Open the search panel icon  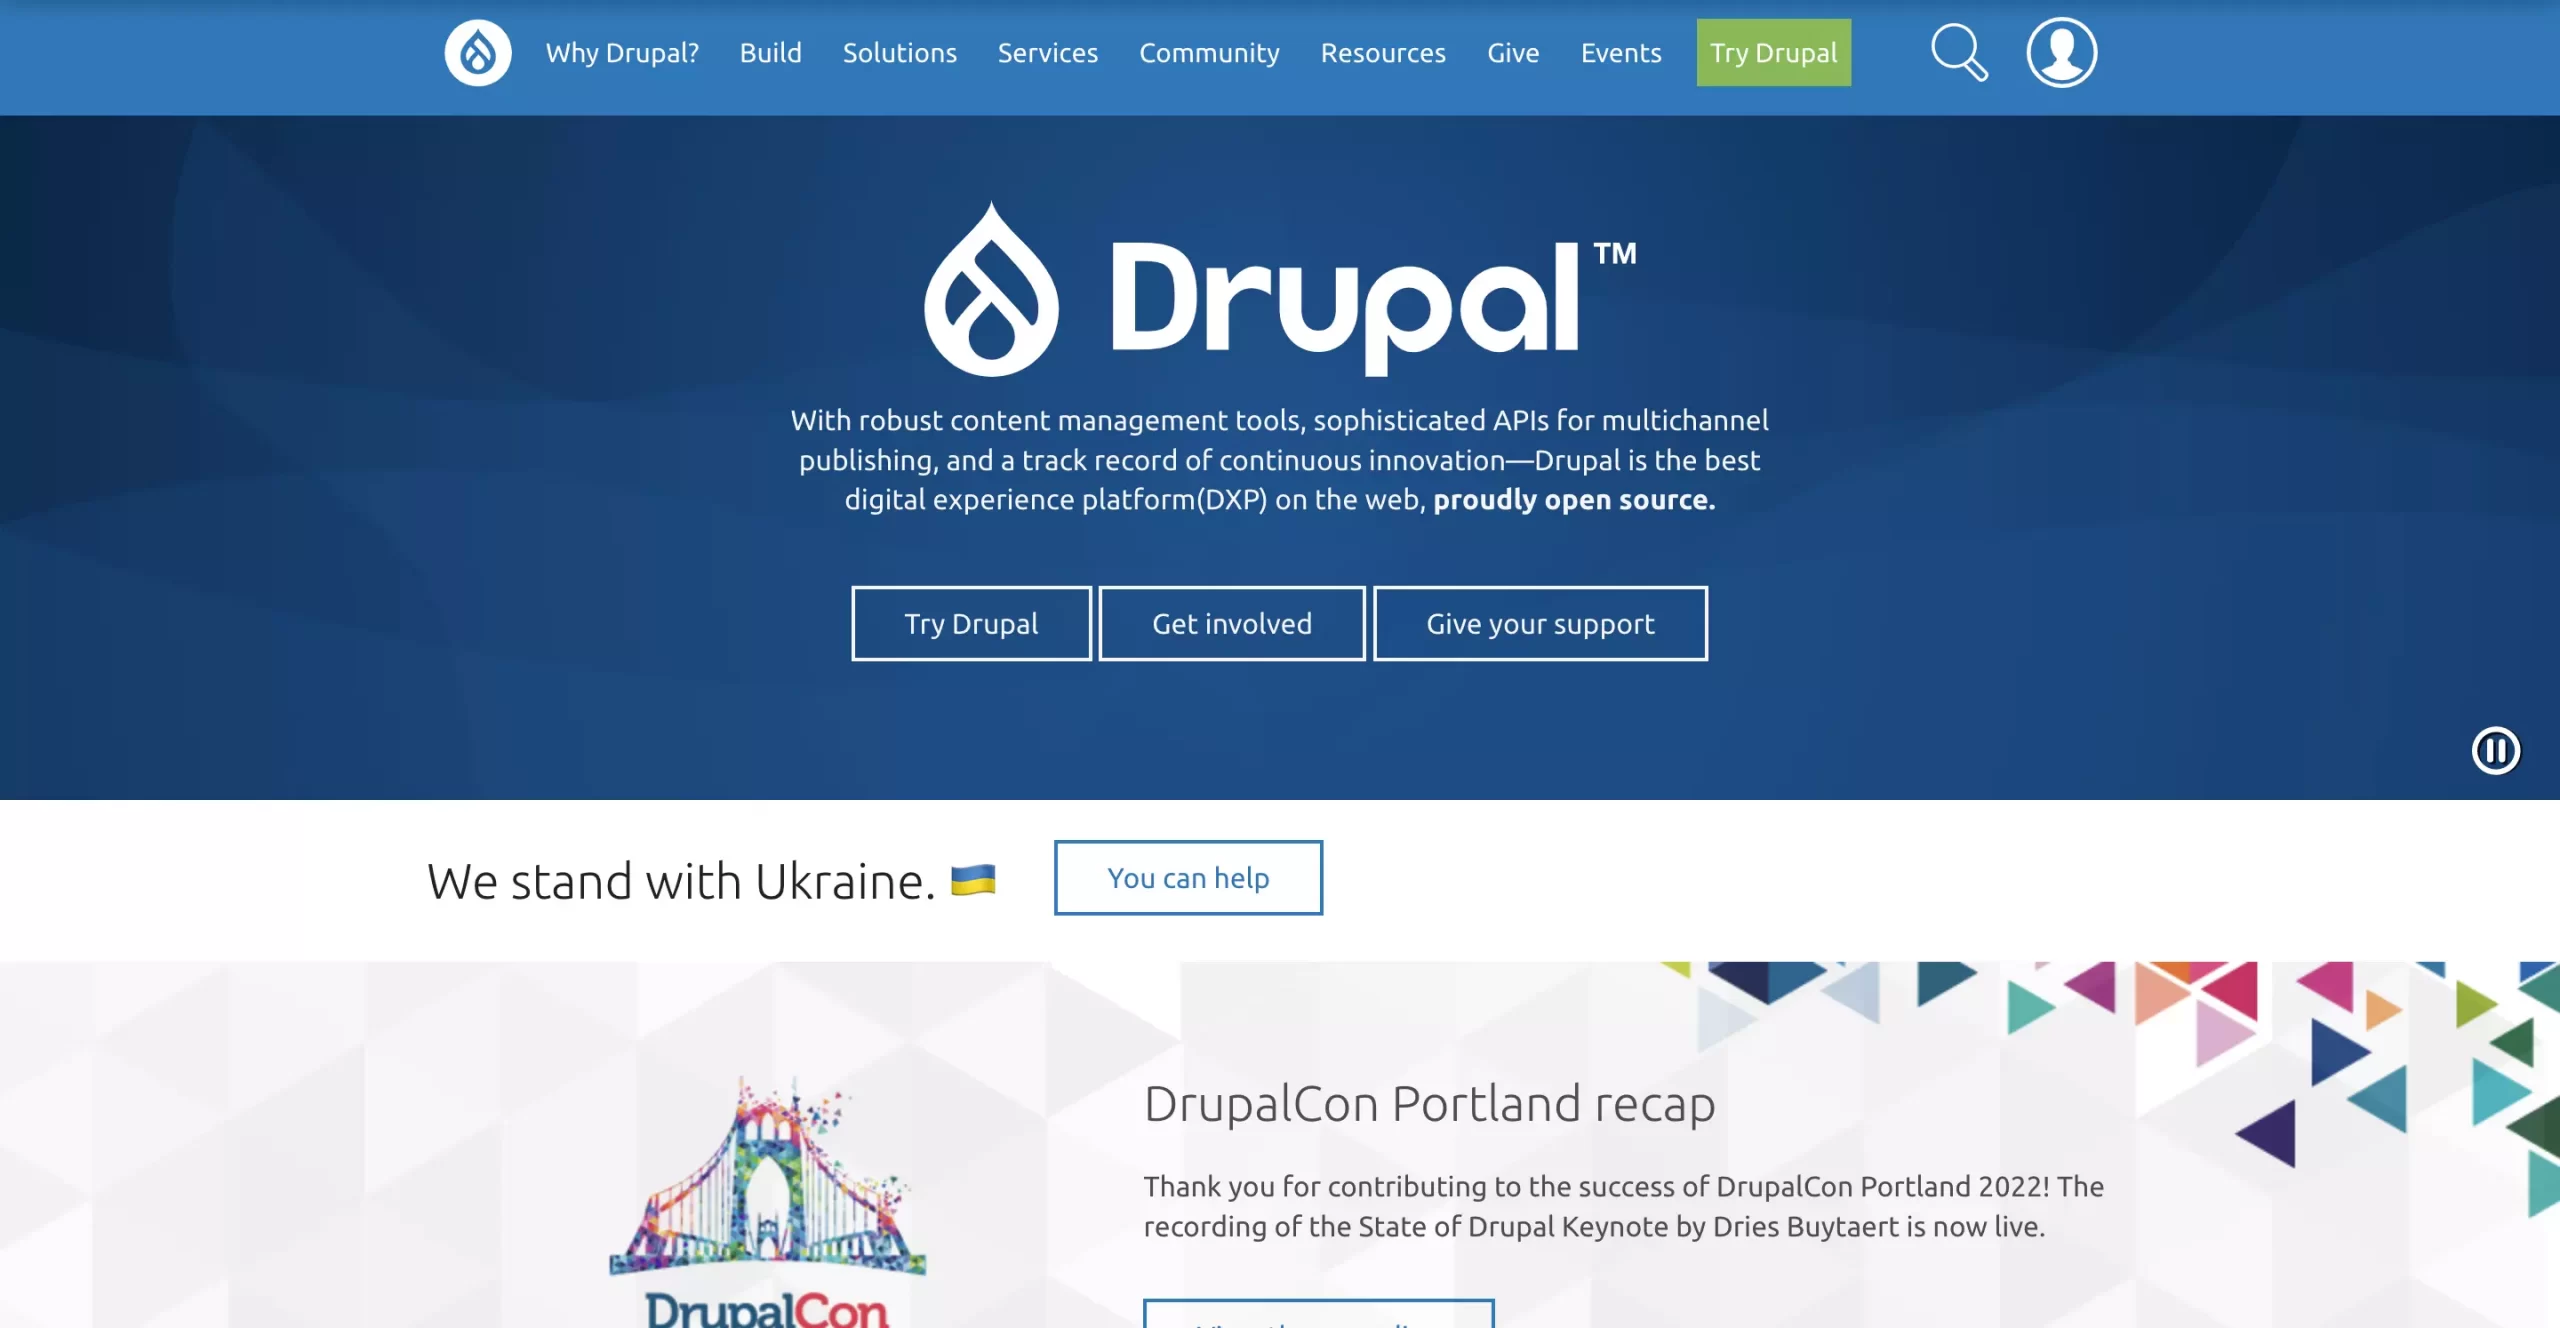[x=1959, y=53]
